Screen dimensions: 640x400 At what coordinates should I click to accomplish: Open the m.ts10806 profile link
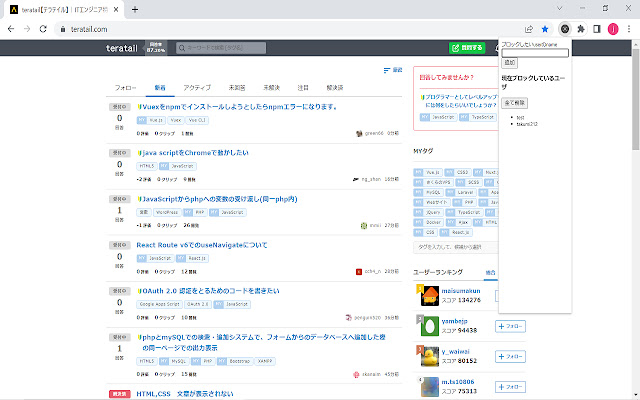(x=458, y=382)
